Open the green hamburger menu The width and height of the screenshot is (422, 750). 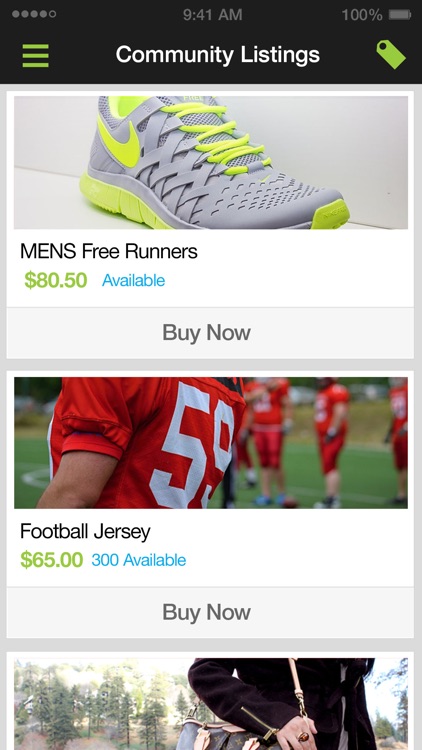coord(35,55)
